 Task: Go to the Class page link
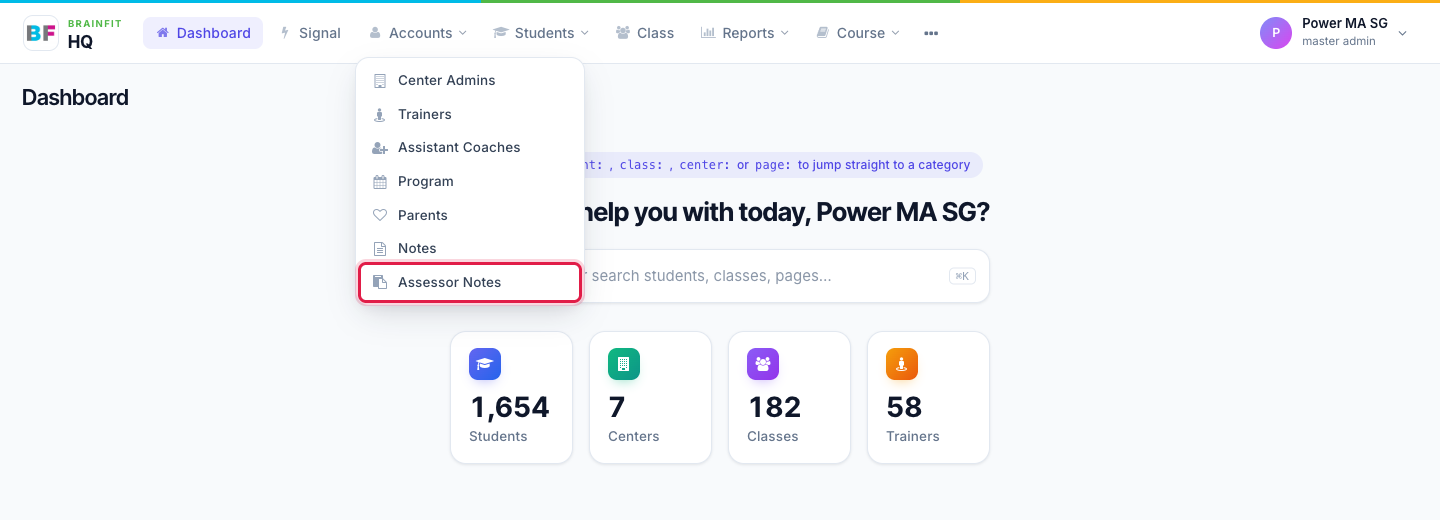[645, 33]
